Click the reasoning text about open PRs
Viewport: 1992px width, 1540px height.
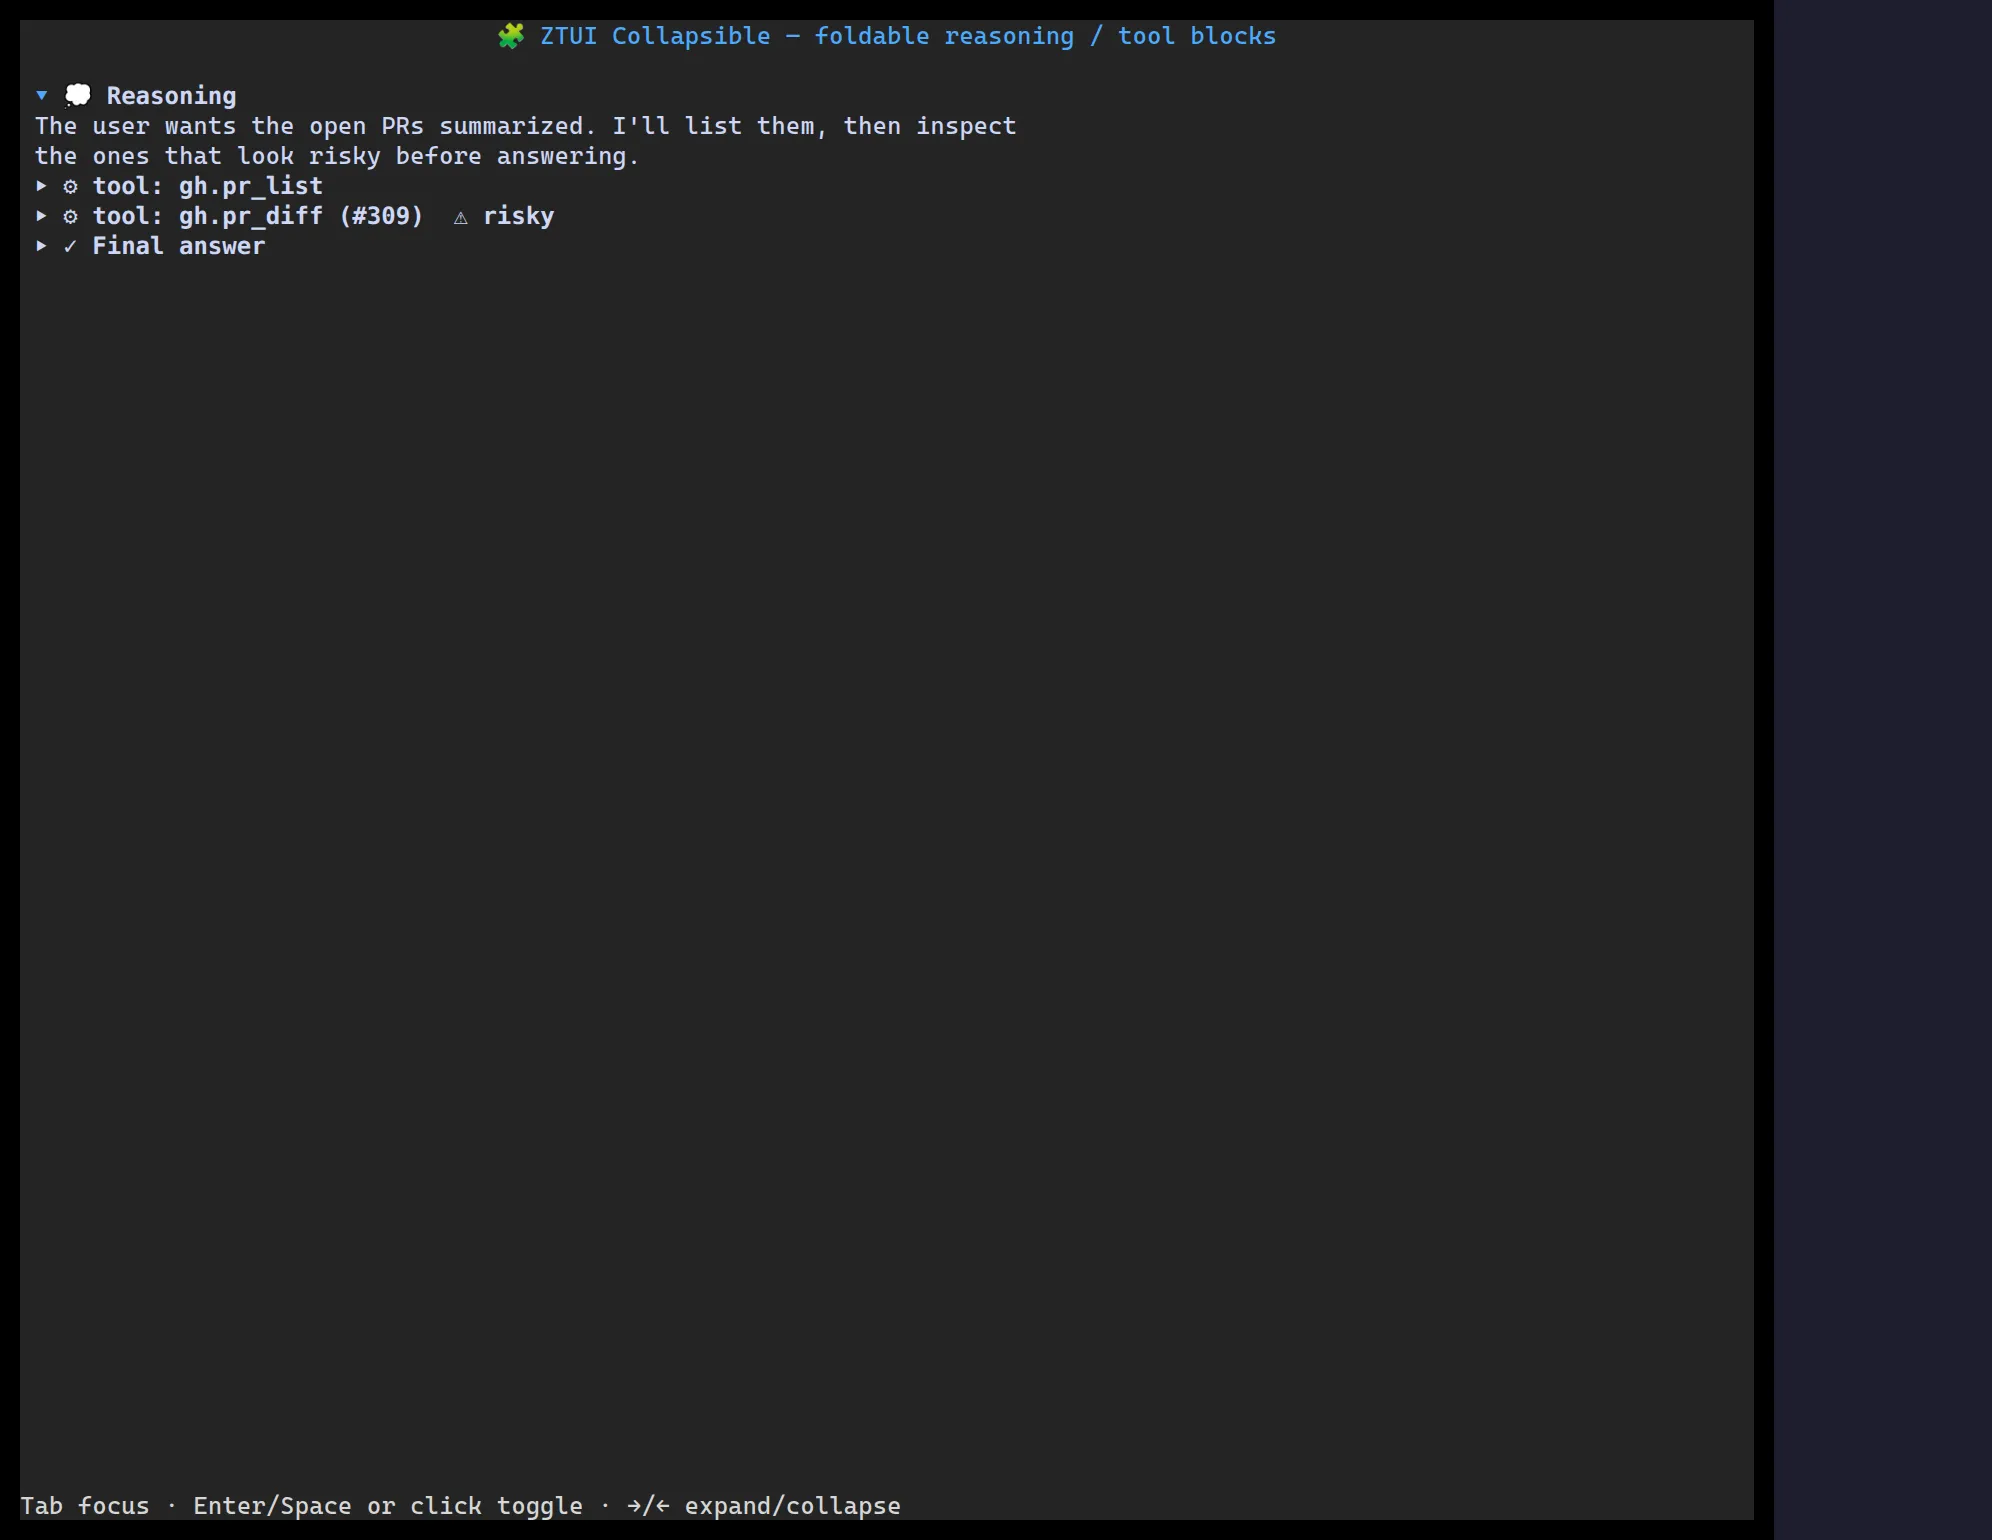point(526,126)
